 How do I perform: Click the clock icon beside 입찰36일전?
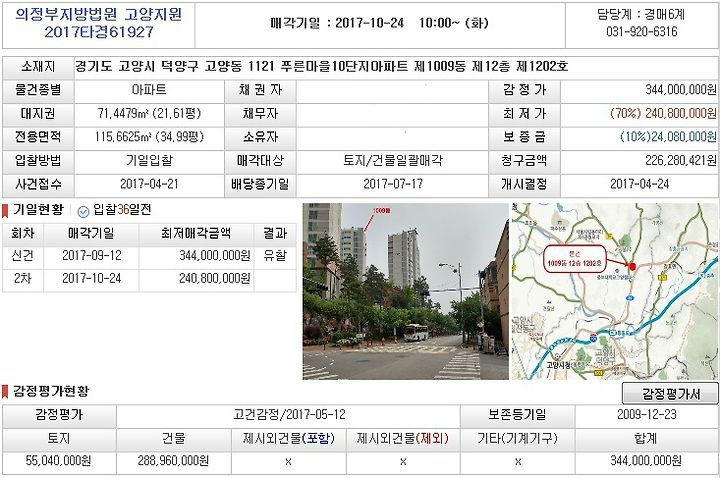[x=83, y=211]
